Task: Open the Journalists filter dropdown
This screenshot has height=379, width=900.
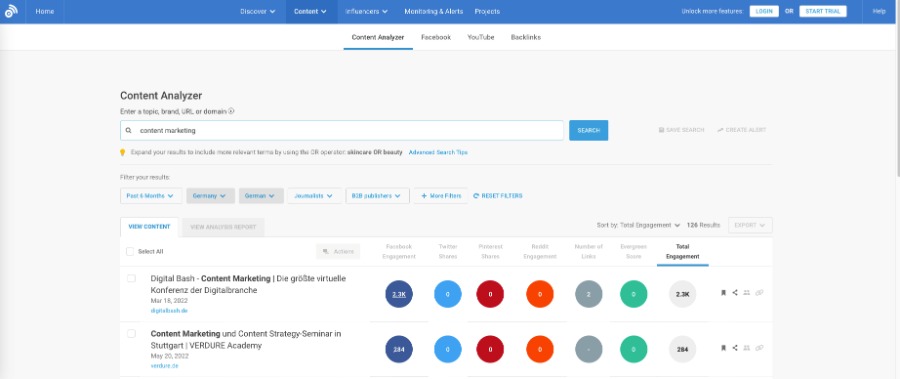Action: pyautogui.click(x=314, y=196)
